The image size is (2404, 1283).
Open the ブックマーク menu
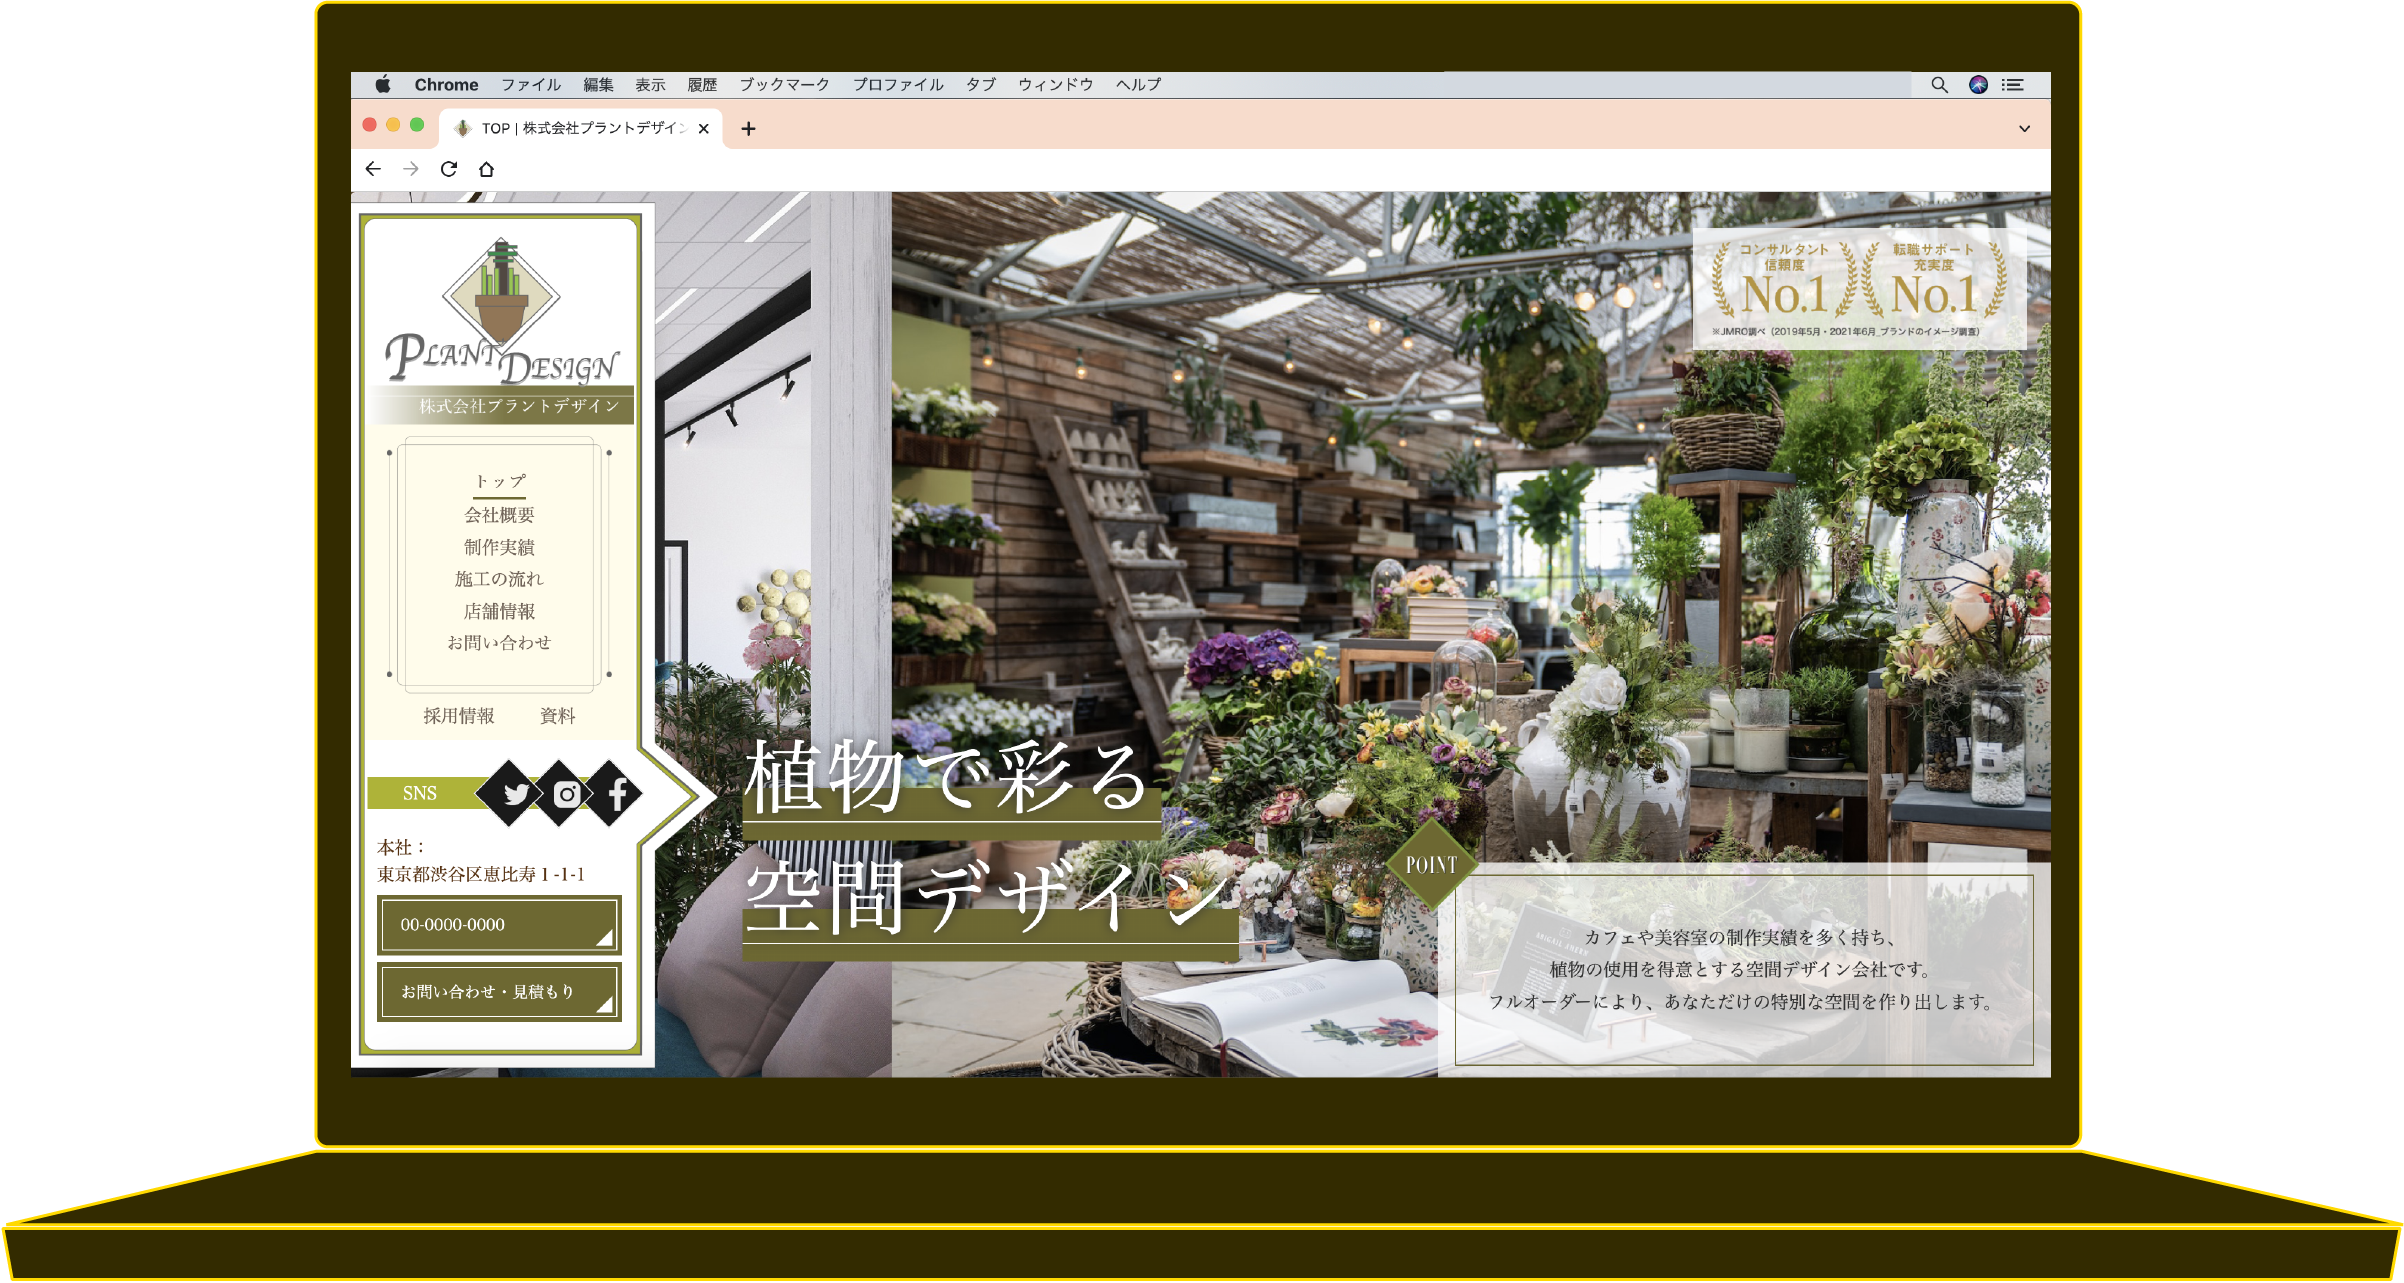tap(784, 85)
